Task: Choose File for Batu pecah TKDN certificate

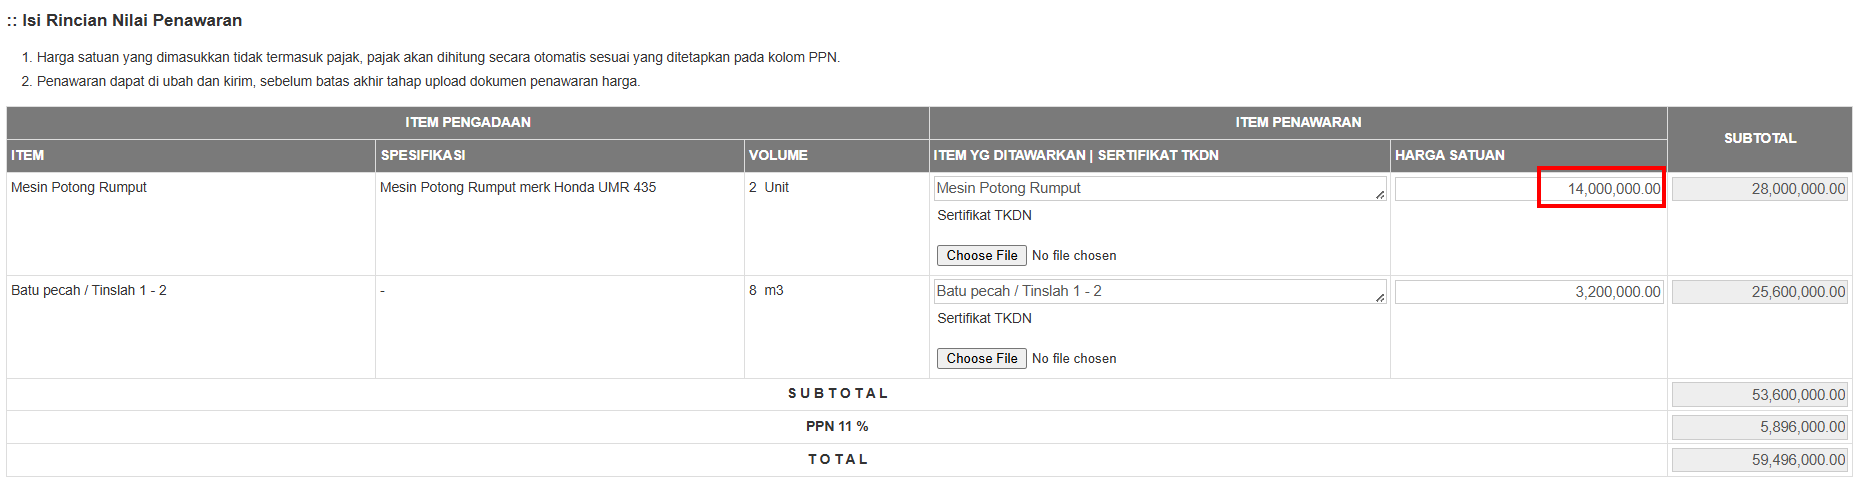Action: click(x=981, y=358)
